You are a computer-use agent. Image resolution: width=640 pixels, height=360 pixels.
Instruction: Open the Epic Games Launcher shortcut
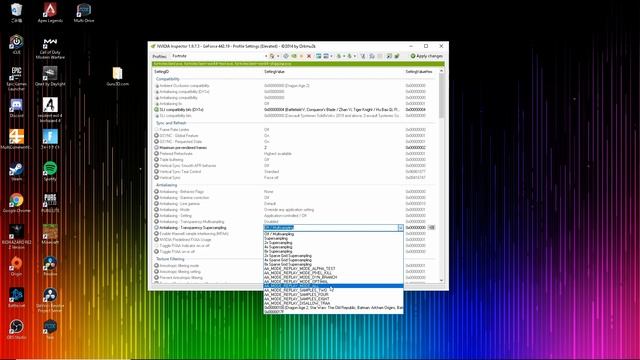pyautogui.click(x=16, y=78)
